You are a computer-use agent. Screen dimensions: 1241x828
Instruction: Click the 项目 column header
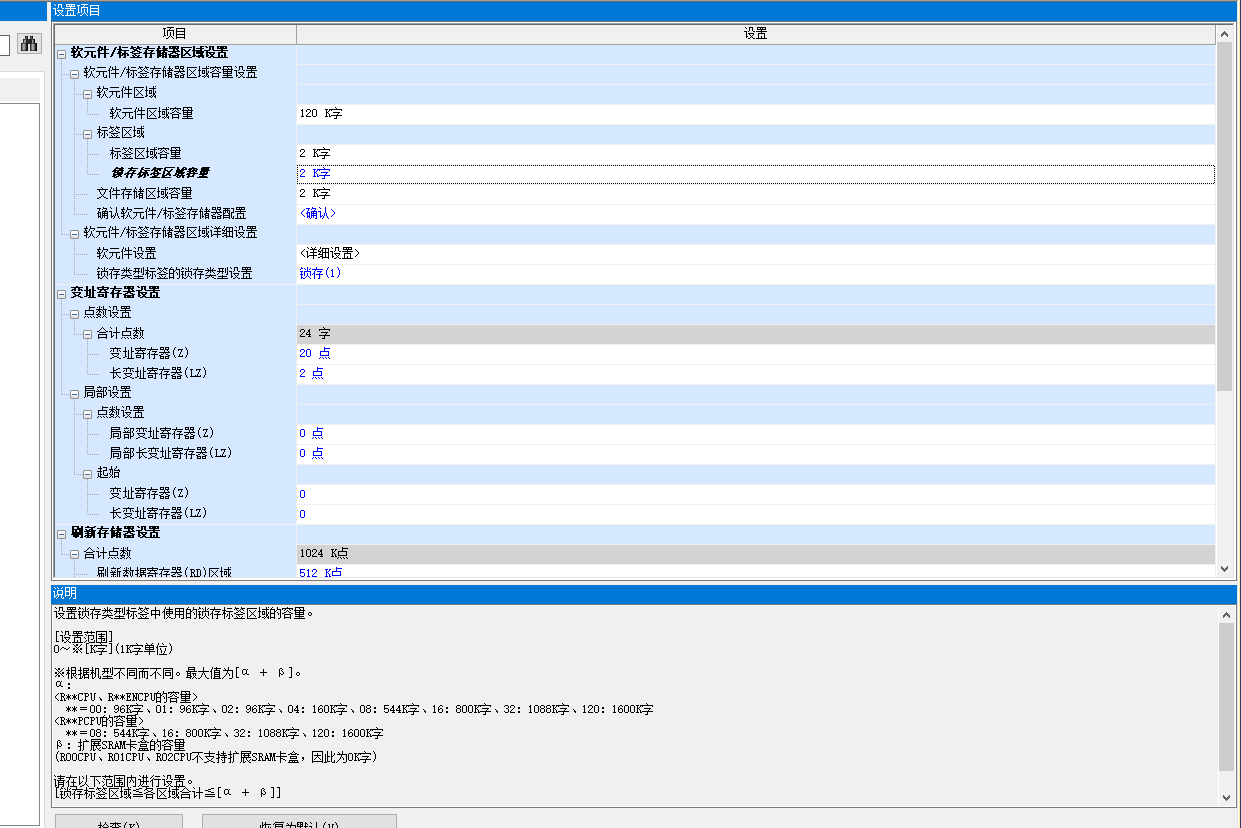coord(175,34)
